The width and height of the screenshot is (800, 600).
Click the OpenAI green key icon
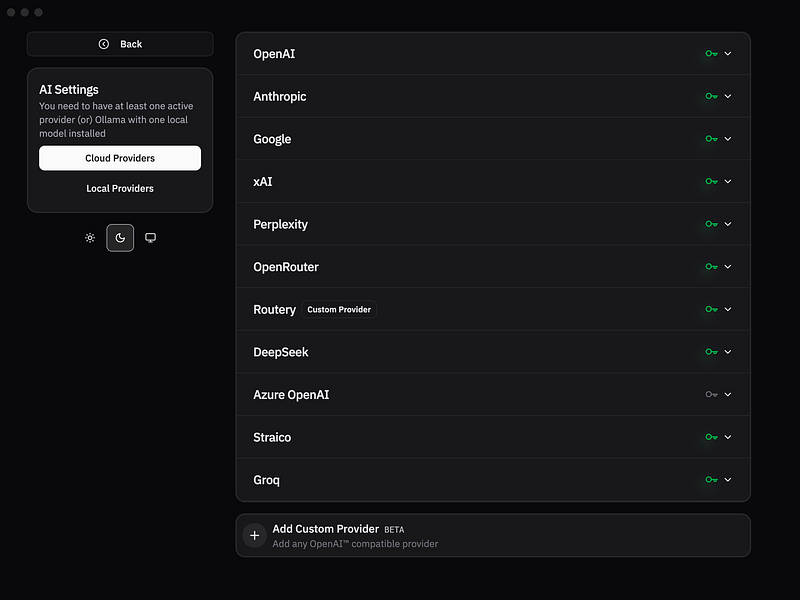click(711, 54)
